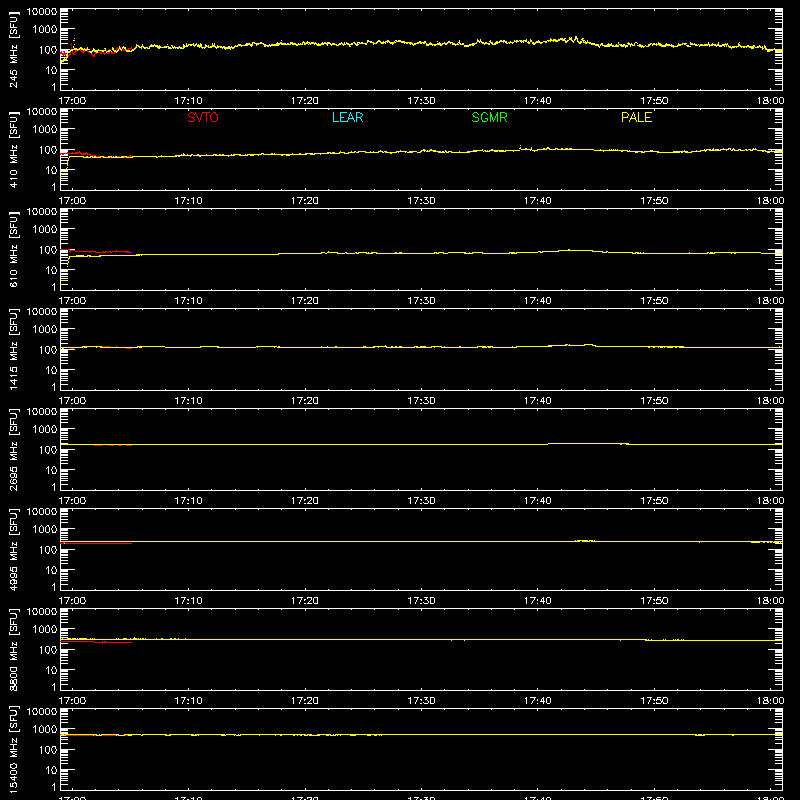Viewport: 800px width, 800px height.
Task: Click the 1000 y-axis label of 15400 MHz plot
Action: pos(45,730)
